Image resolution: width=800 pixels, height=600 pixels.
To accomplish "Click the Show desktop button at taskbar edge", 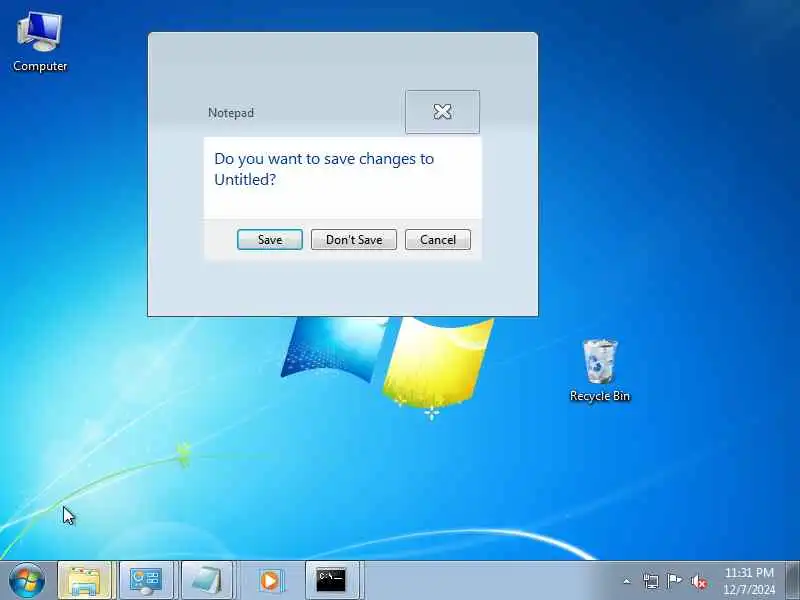I will tap(792, 580).
